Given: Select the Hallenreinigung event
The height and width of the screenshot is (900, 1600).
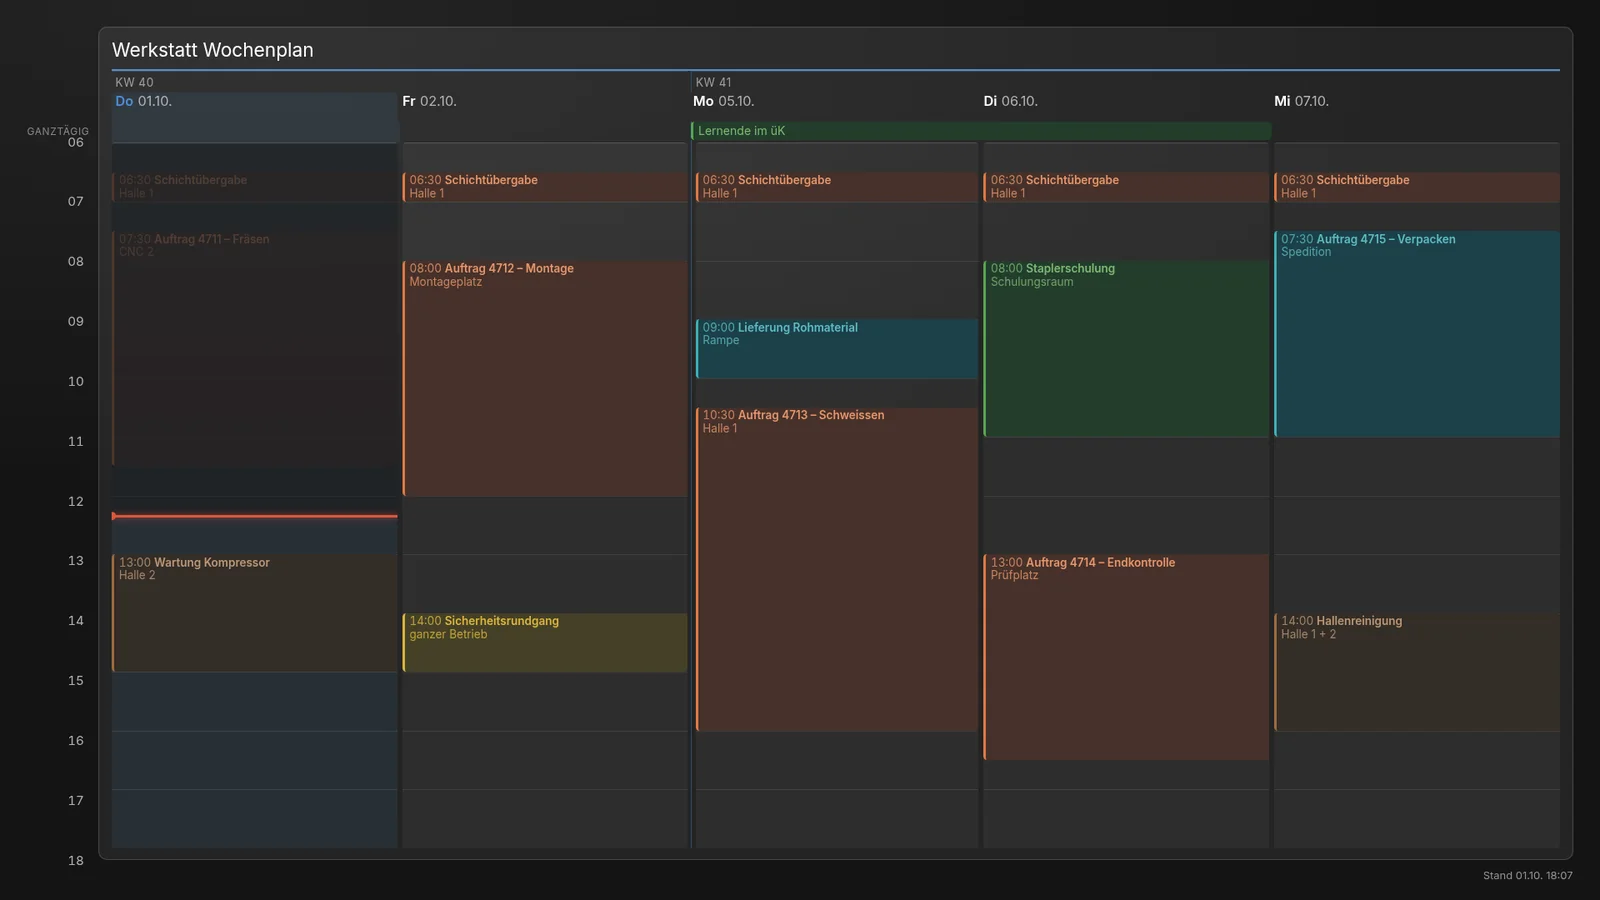Looking at the screenshot, I should [x=1417, y=672].
